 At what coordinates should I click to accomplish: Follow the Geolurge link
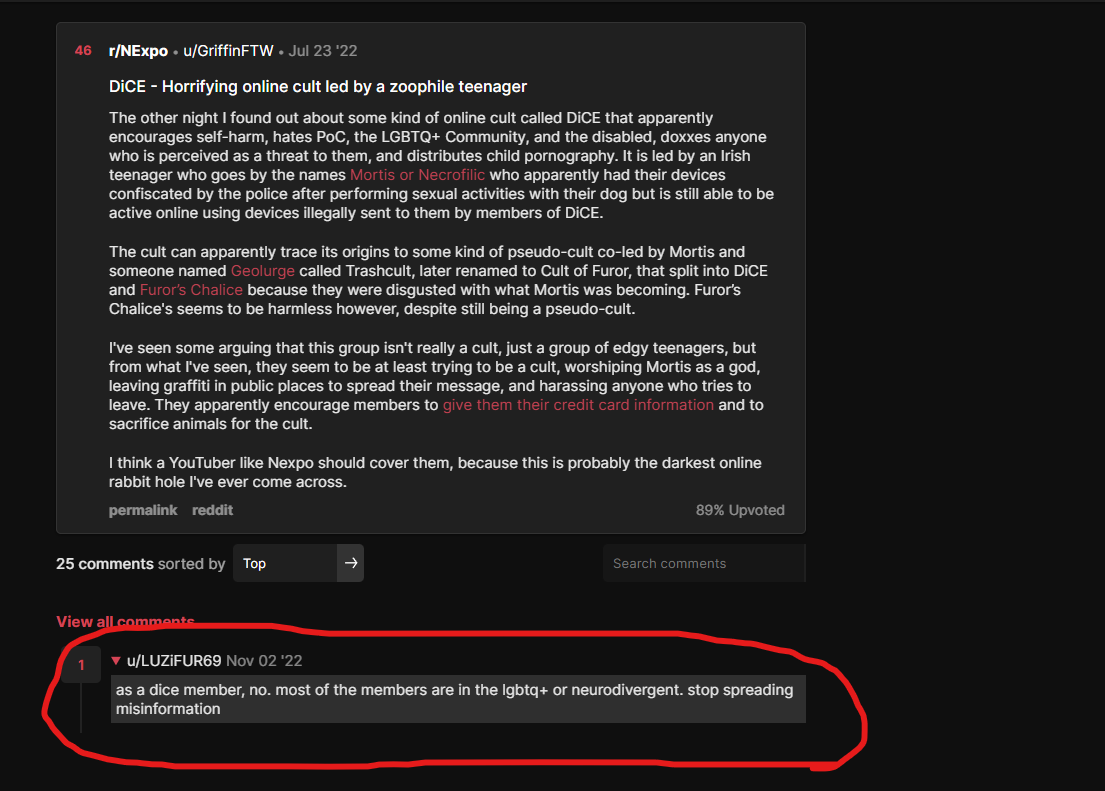point(263,271)
